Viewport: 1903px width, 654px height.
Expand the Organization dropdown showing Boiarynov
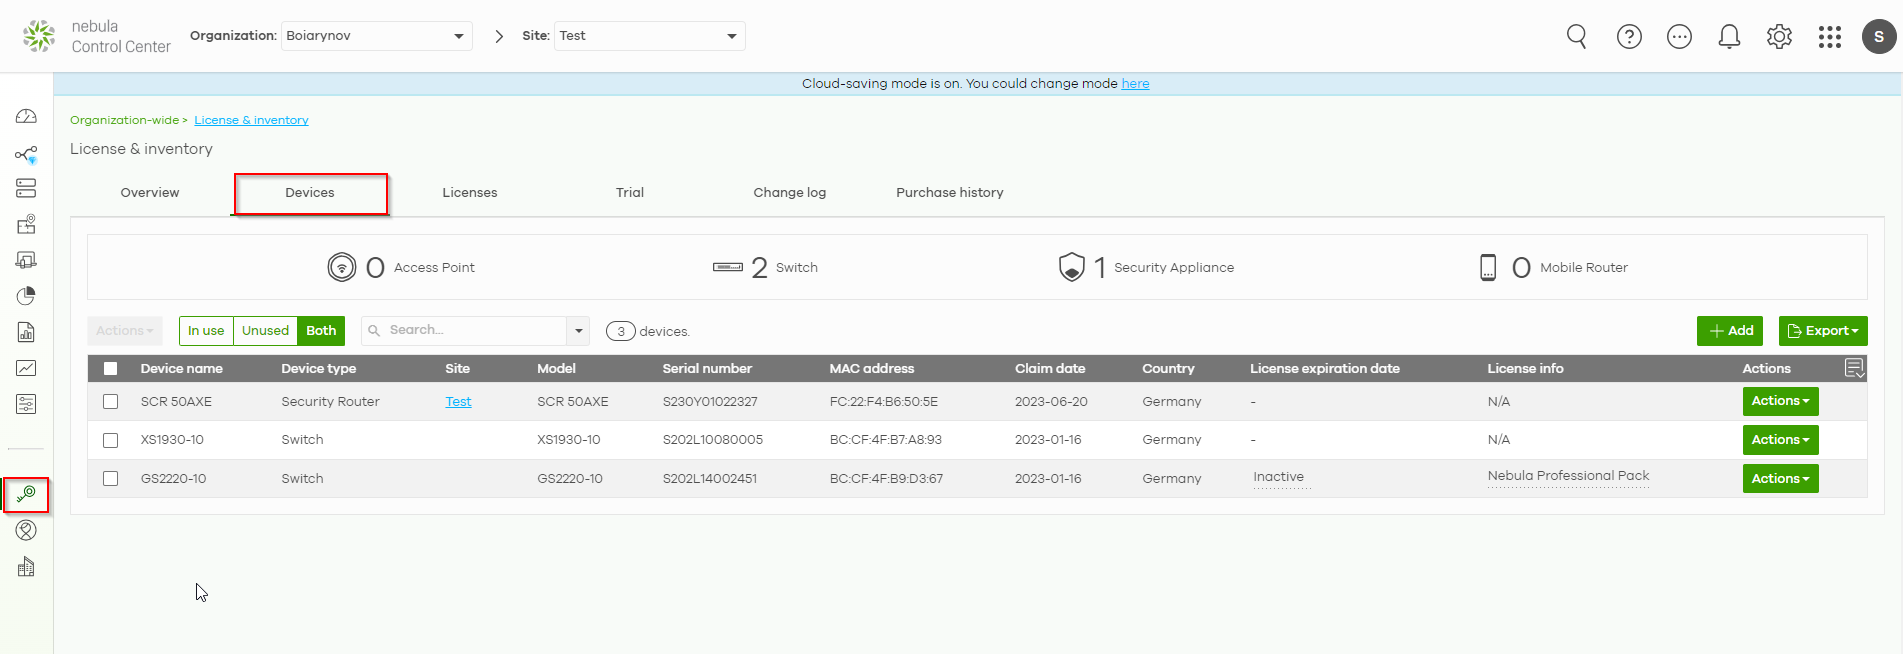pos(377,36)
